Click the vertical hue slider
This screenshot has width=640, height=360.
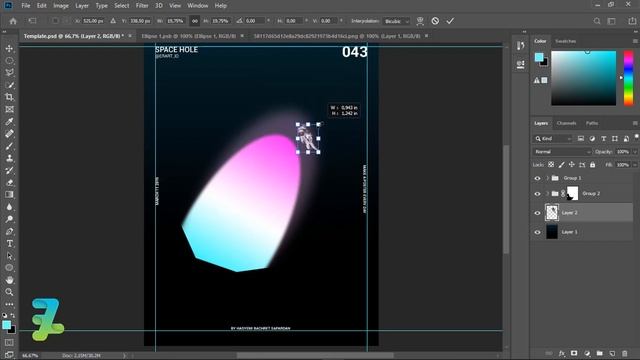628,78
